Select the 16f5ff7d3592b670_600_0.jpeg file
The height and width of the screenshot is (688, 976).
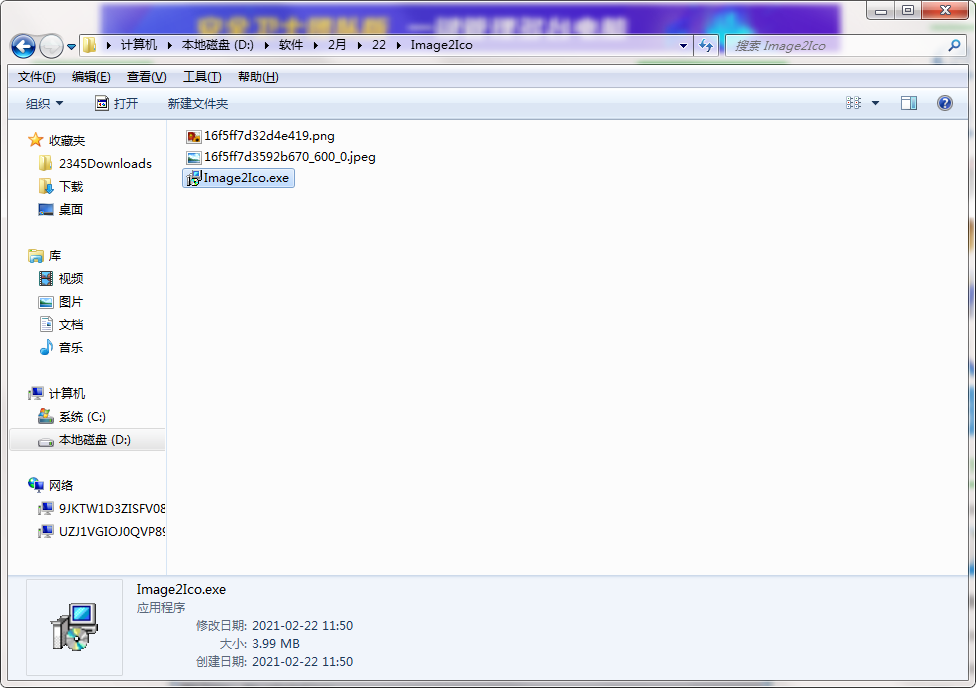point(289,157)
